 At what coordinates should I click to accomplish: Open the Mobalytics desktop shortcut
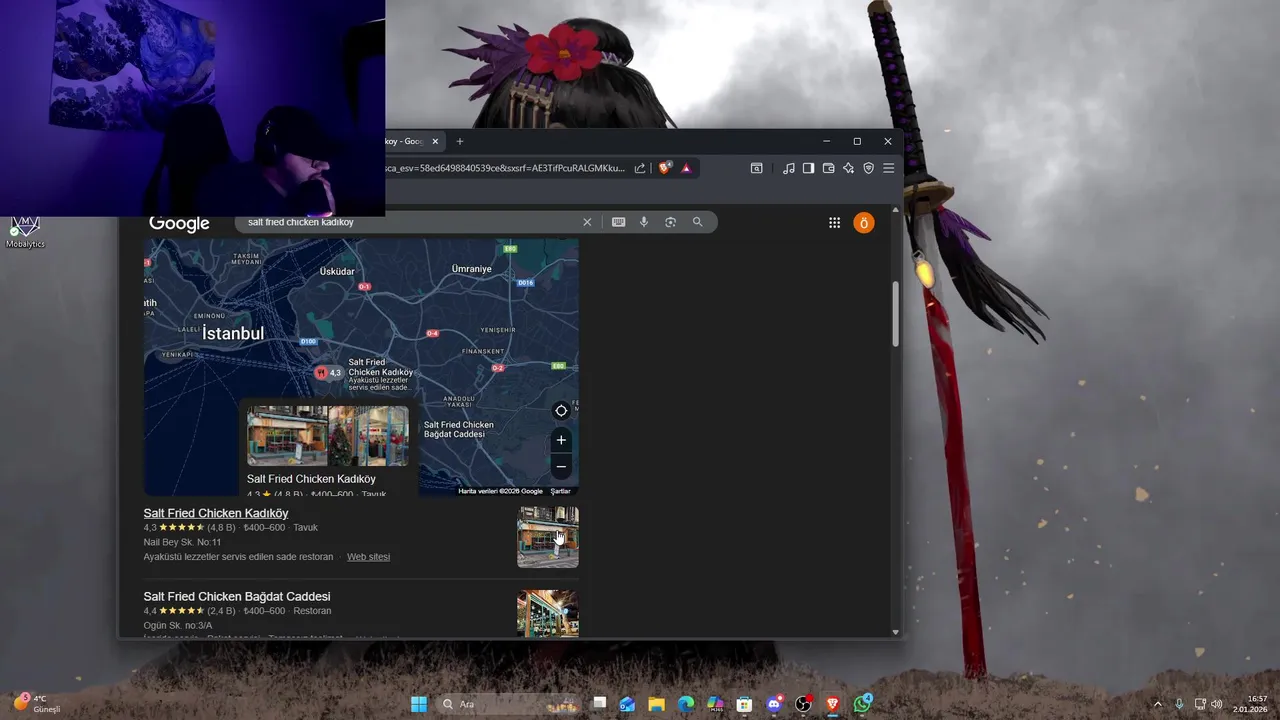25,230
